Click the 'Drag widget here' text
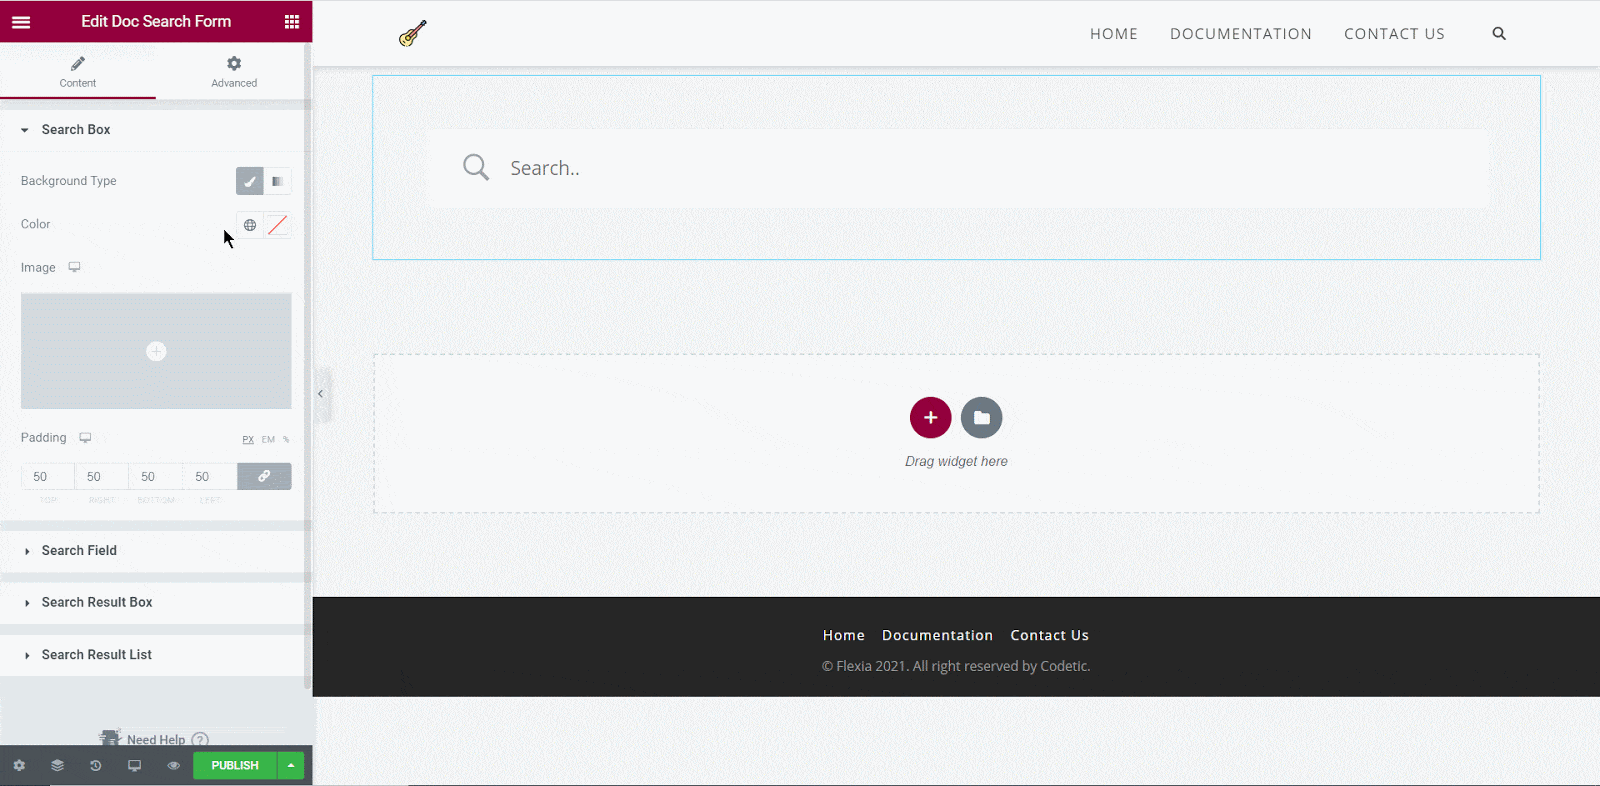The height and width of the screenshot is (786, 1600). click(956, 462)
